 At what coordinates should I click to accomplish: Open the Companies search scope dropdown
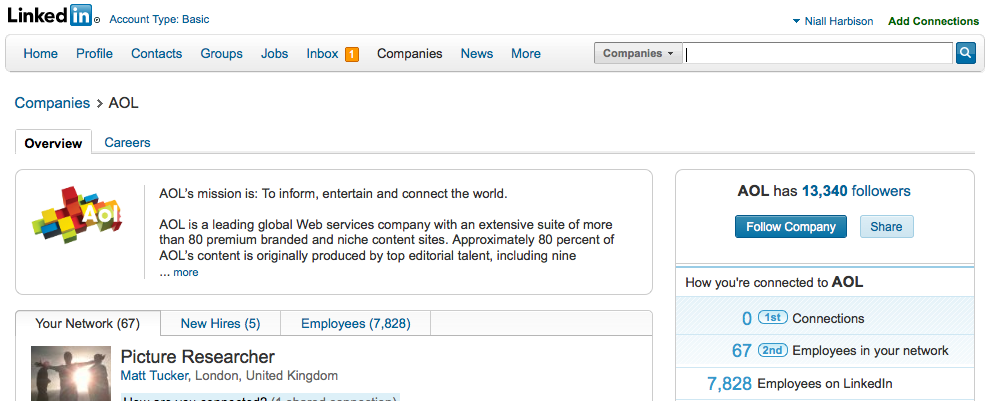[x=638, y=54]
